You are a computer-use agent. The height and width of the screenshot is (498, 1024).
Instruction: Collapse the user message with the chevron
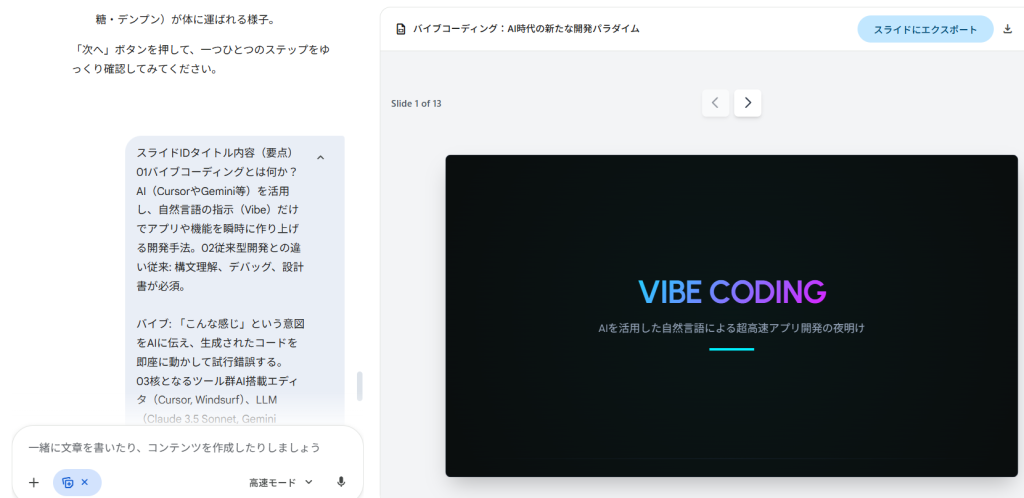pos(320,157)
